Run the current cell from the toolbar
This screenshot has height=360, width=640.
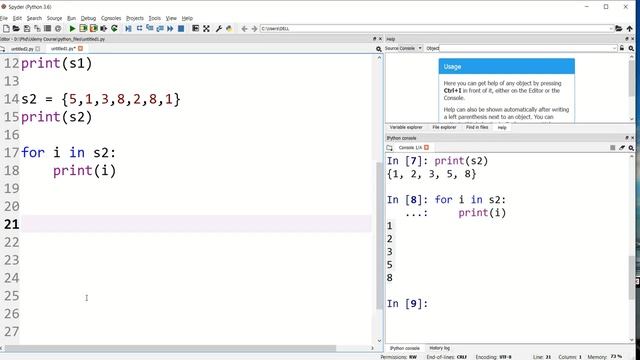pos(83,29)
